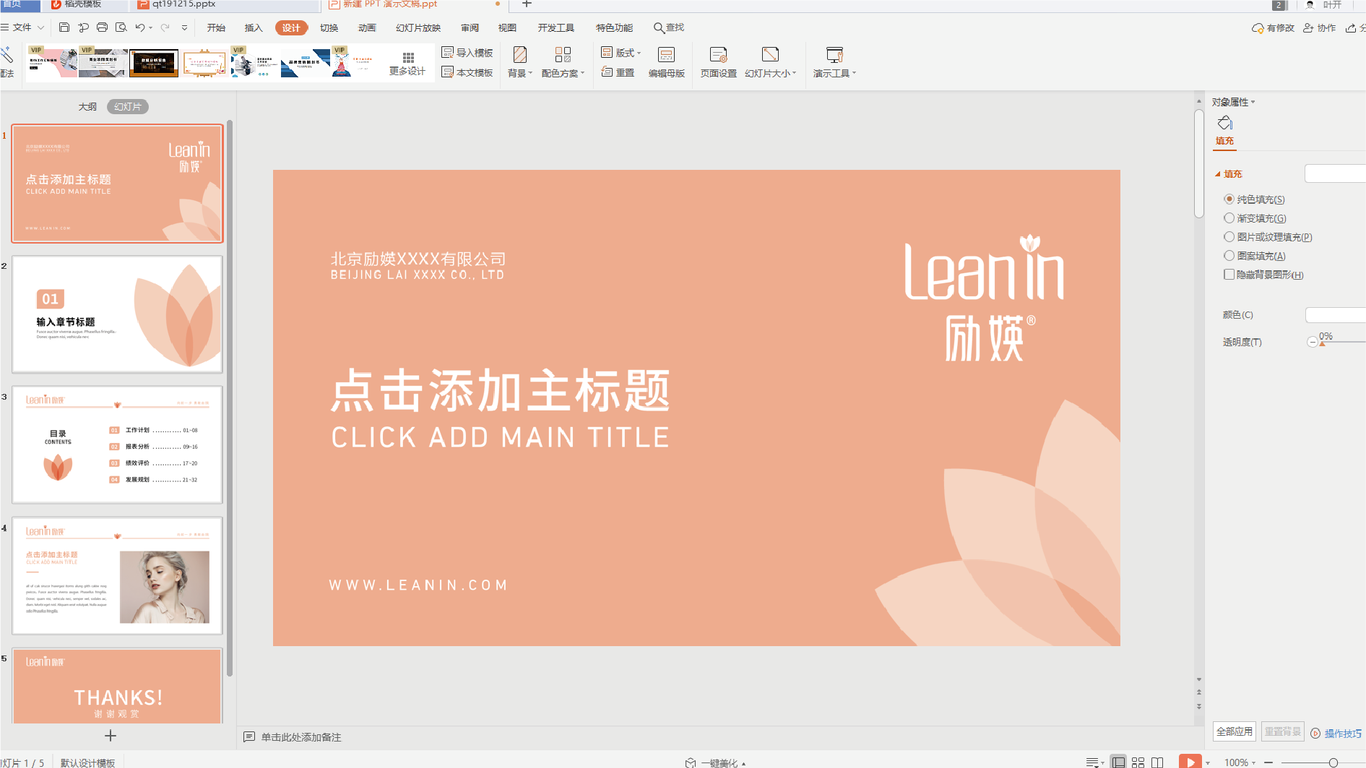Image resolution: width=1366 pixels, height=768 pixels.
Task: Open 版式 layout dropdown
Action: [621, 52]
